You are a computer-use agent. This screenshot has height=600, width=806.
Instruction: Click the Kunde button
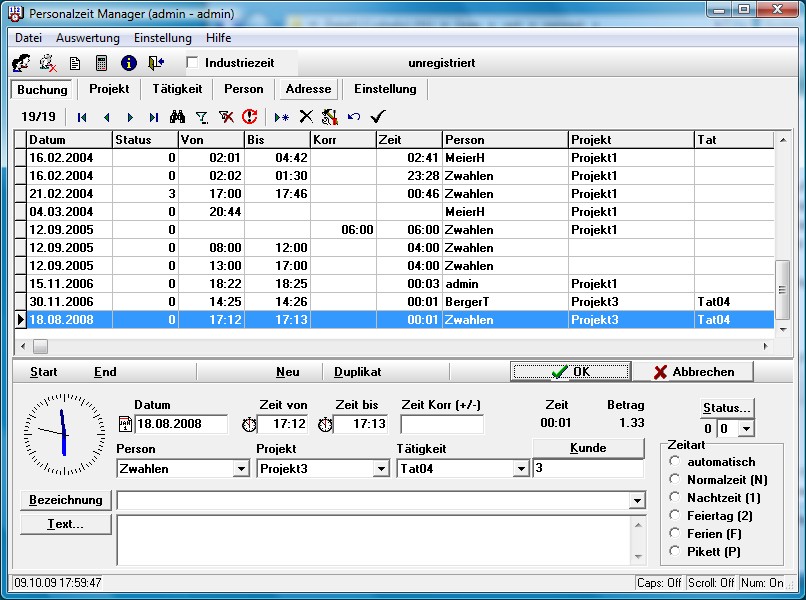click(588, 448)
